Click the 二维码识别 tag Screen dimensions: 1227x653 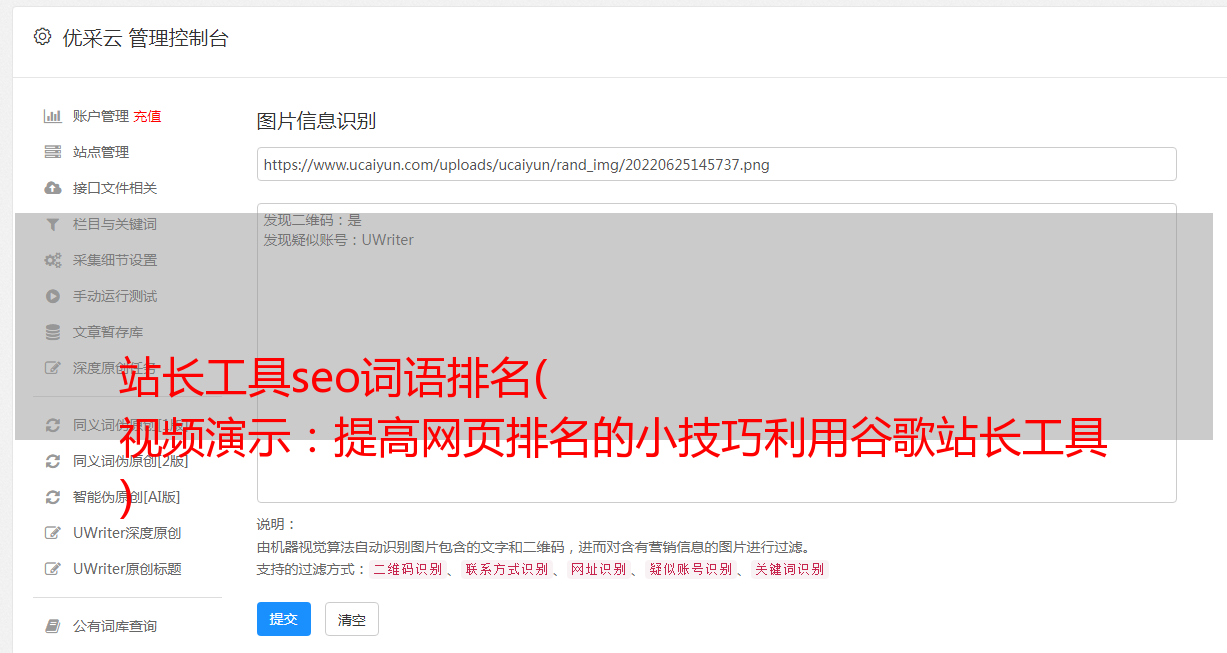tap(407, 569)
